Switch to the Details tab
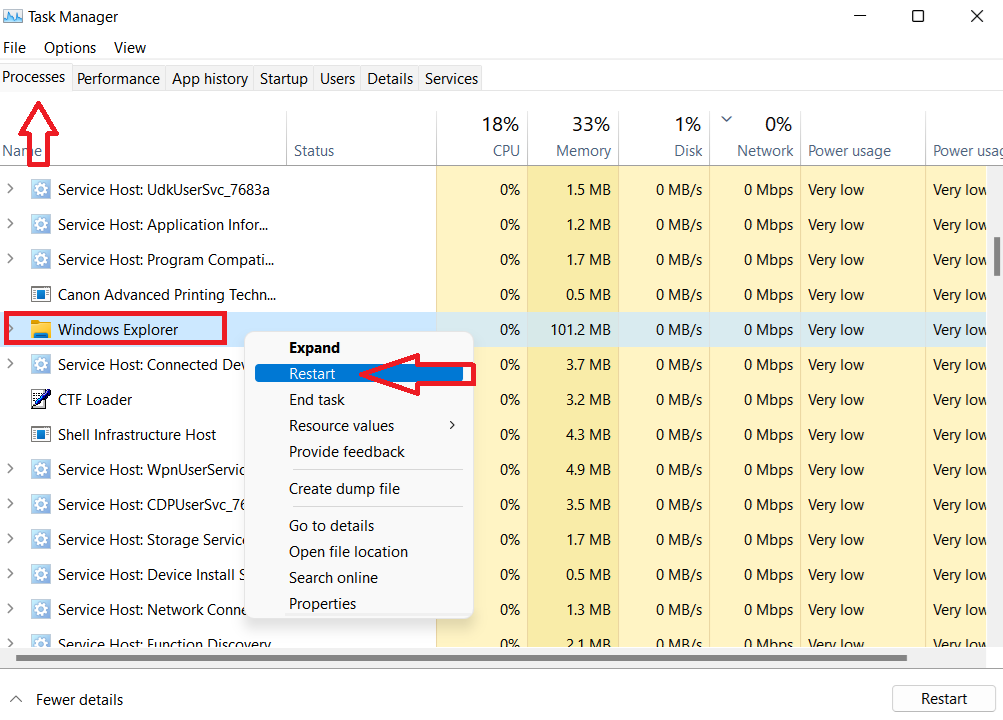This screenshot has height=720, width=1003. pos(390,79)
